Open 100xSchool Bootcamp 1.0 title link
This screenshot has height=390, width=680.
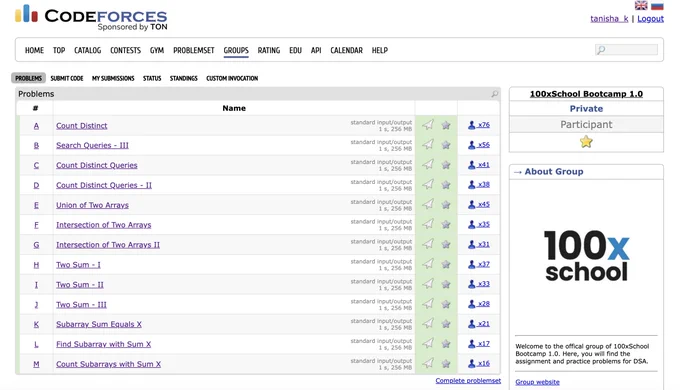(586, 94)
